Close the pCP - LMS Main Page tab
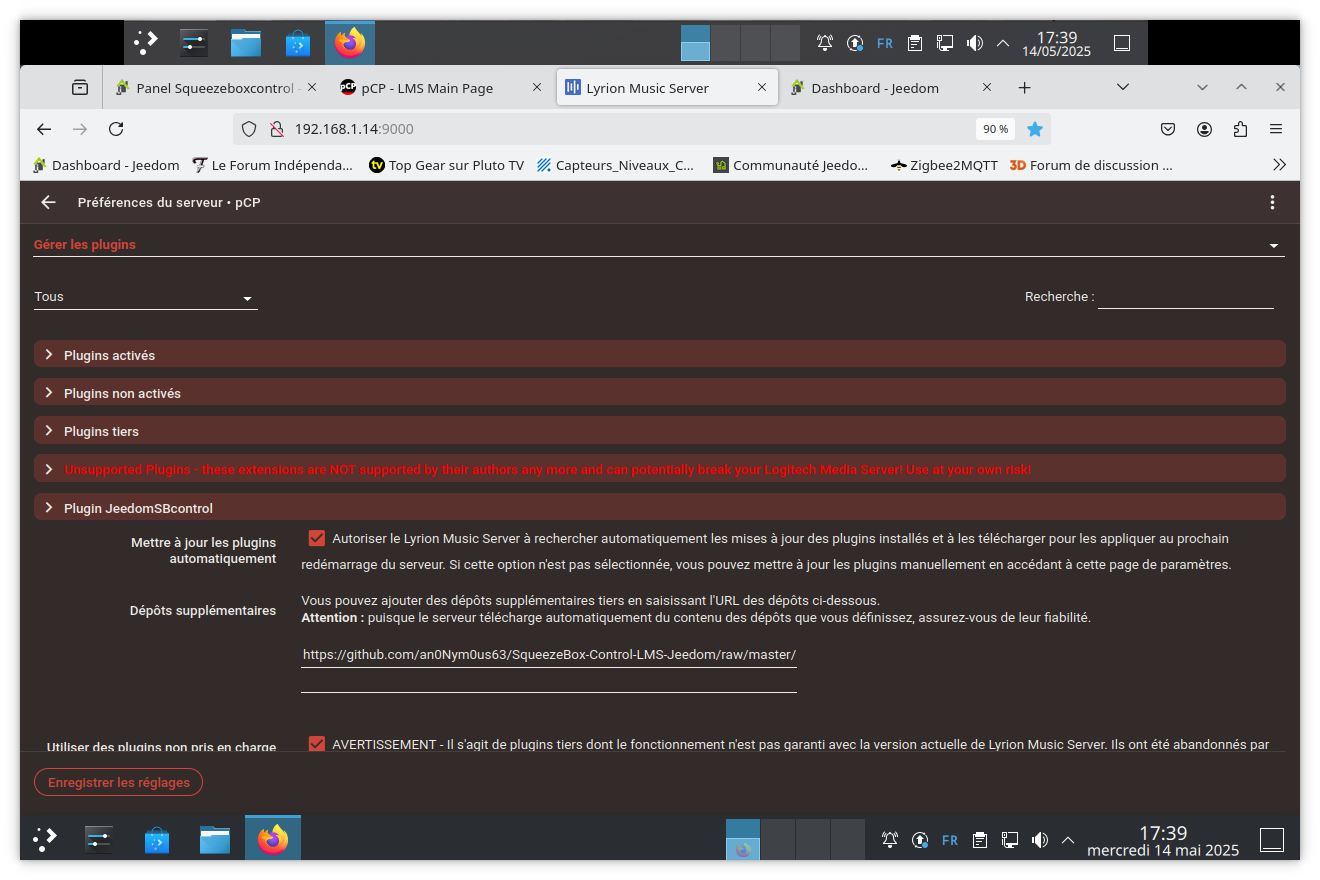 coord(537,88)
